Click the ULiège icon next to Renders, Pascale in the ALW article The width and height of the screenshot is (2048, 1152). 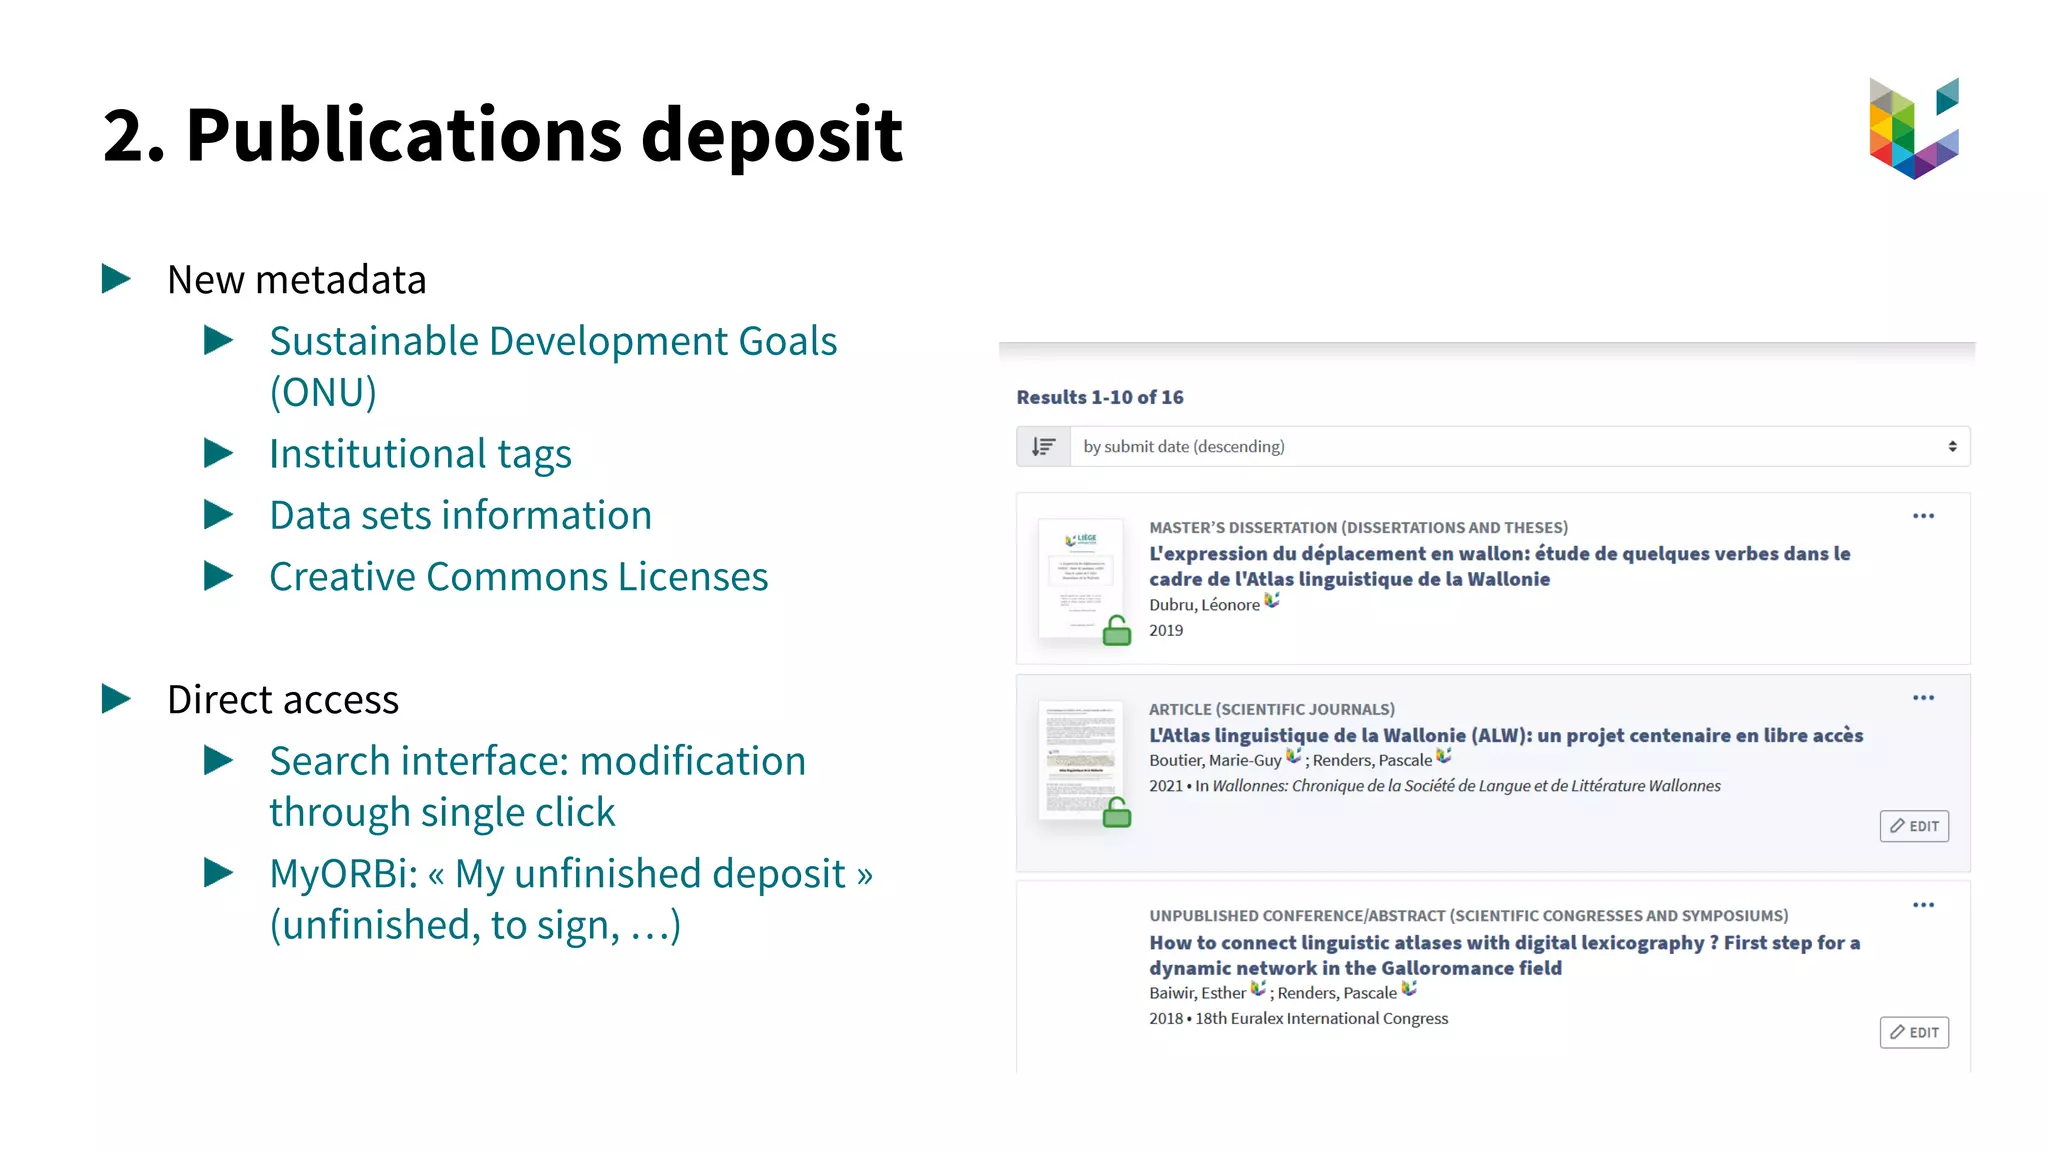click(x=1444, y=756)
